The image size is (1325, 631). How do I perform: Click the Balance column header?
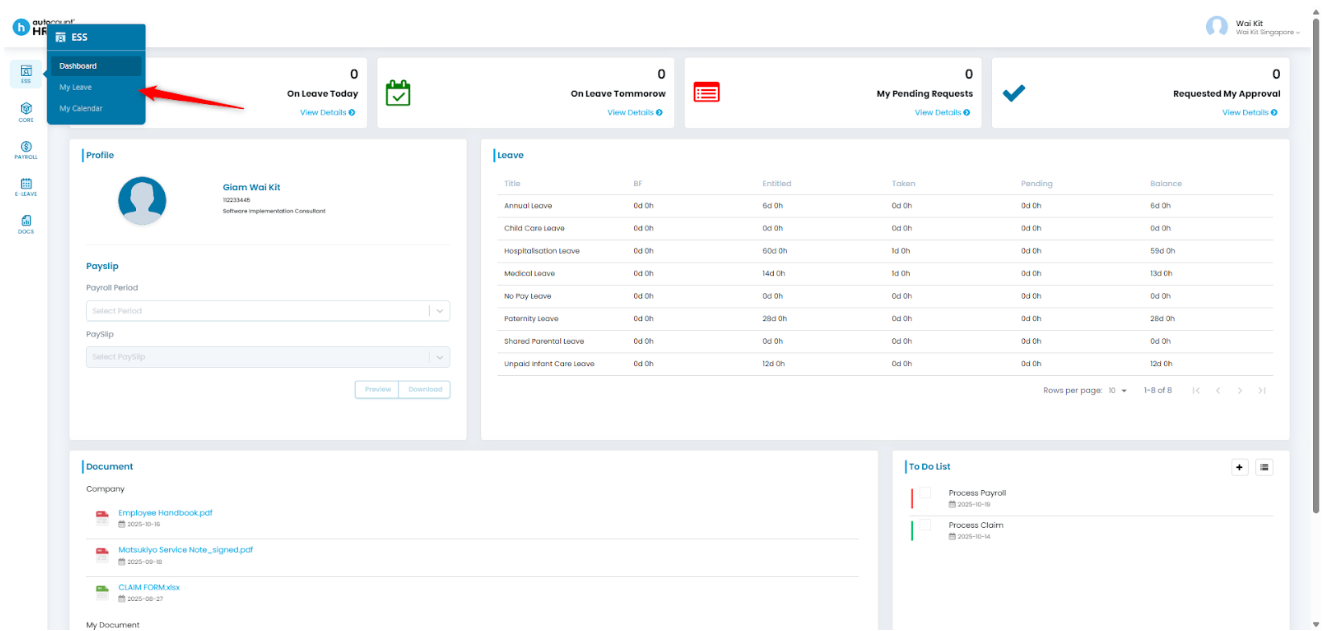pos(1166,184)
